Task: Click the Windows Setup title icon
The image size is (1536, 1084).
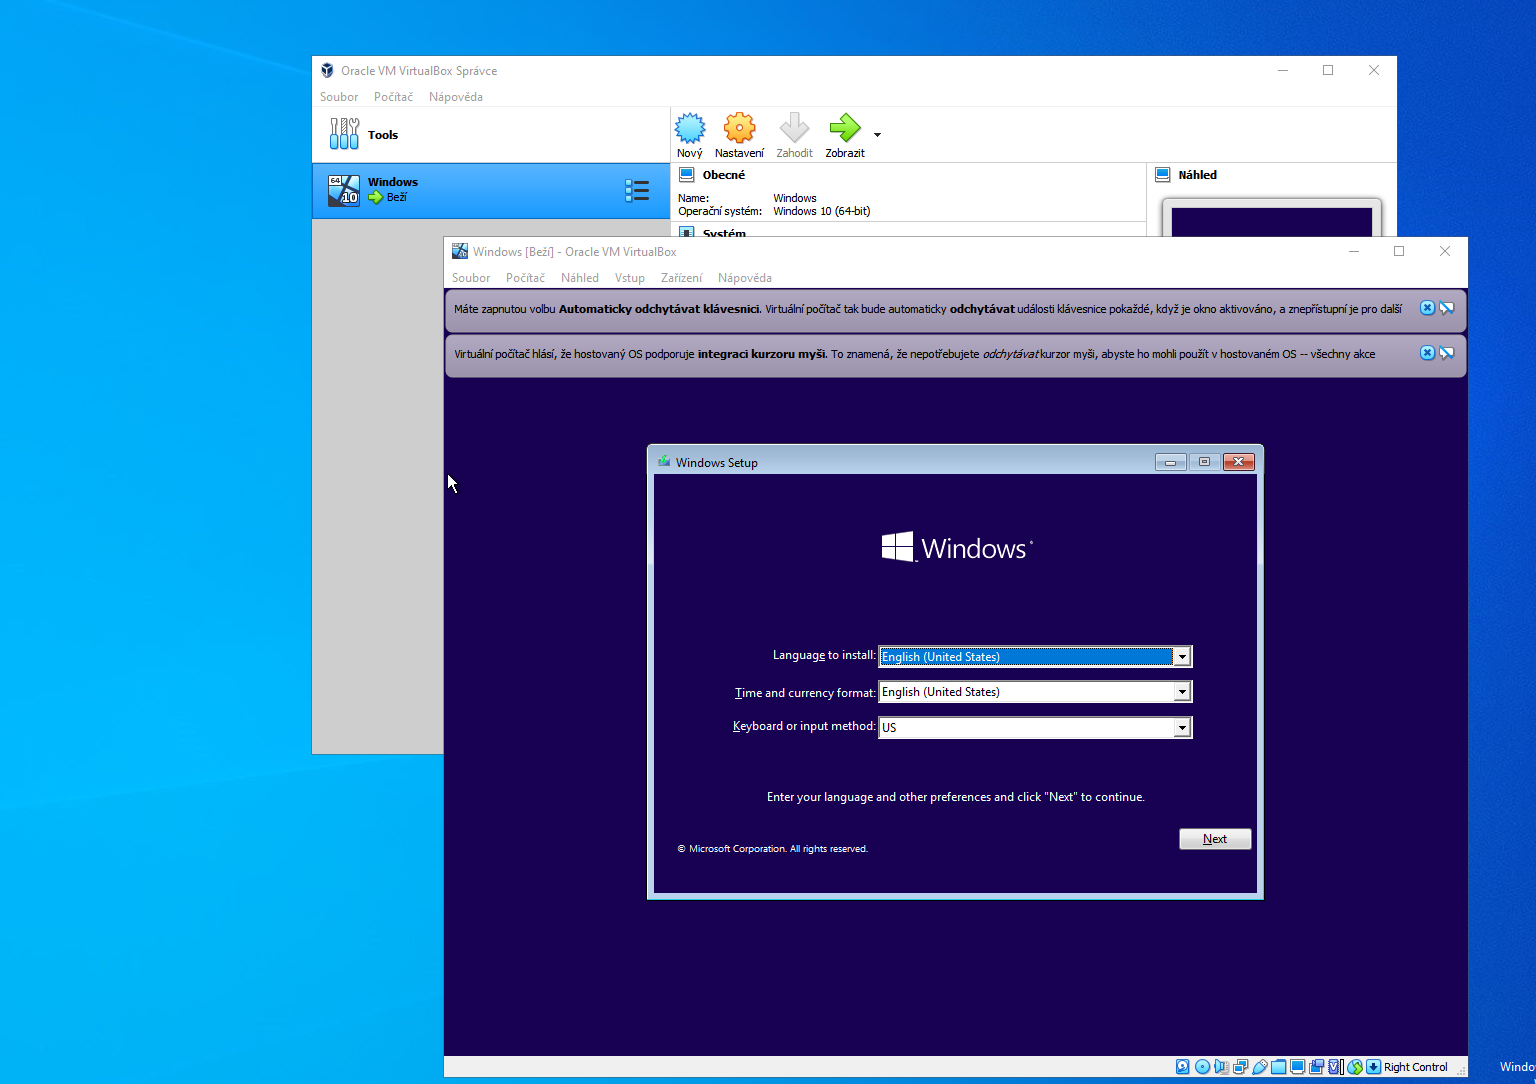Action: pyautogui.click(x=664, y=462)
